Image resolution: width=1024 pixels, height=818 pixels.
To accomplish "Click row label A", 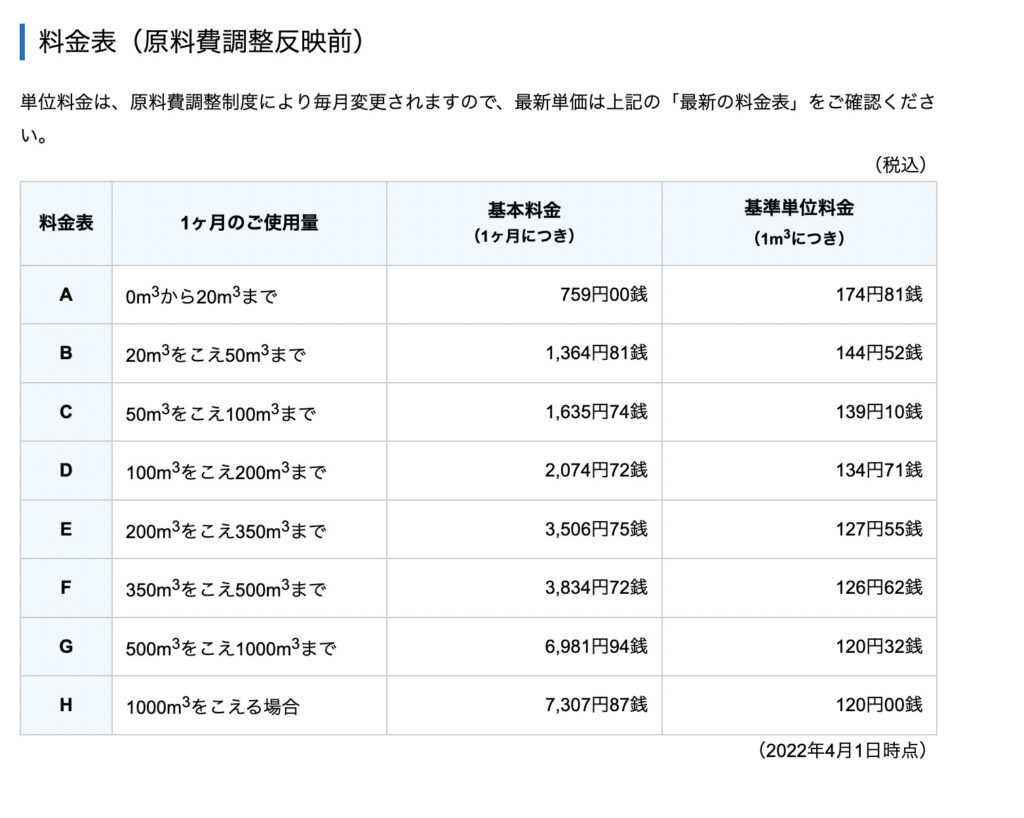I will (66, 295).
